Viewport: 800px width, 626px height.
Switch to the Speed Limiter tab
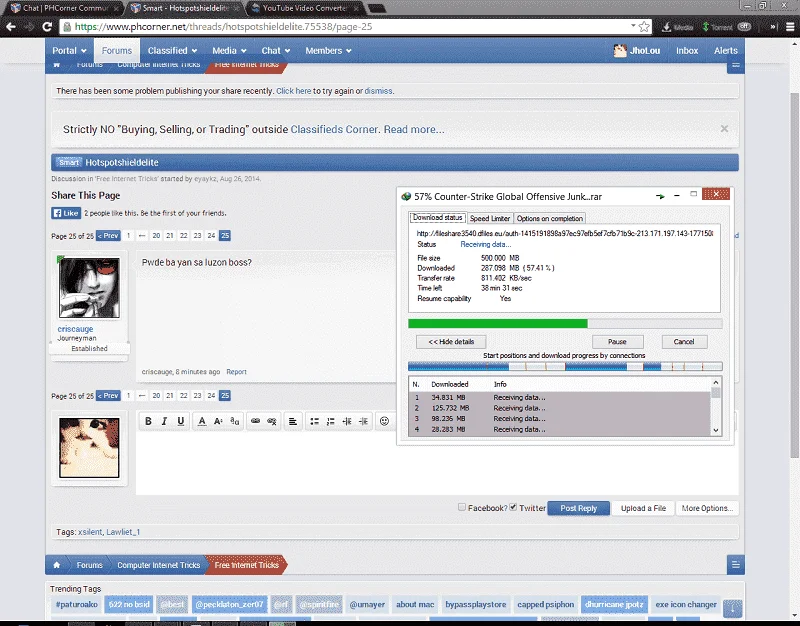pyautogui.click(x=490, y=218)
